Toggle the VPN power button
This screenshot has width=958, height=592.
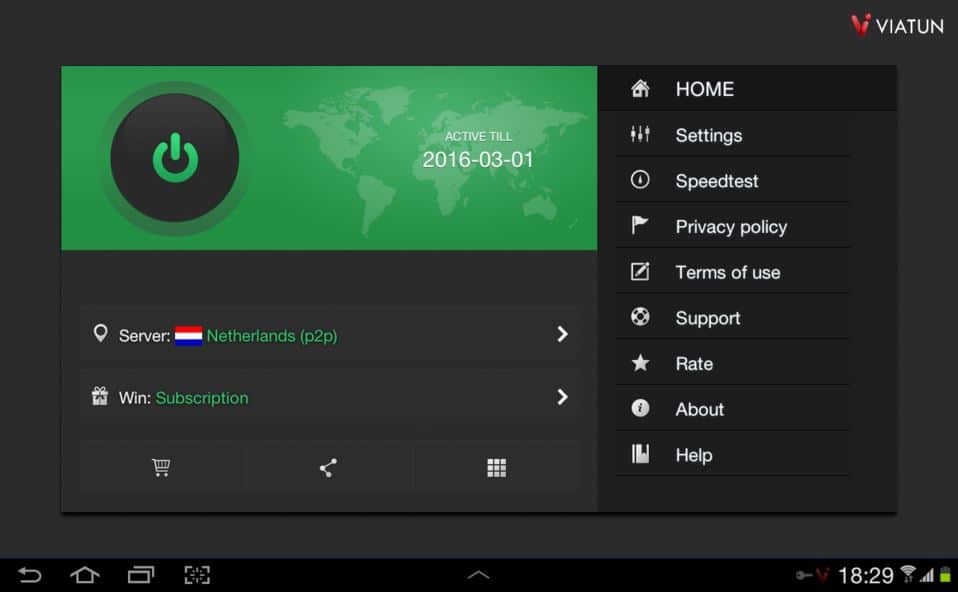click(x=175, y=158)
